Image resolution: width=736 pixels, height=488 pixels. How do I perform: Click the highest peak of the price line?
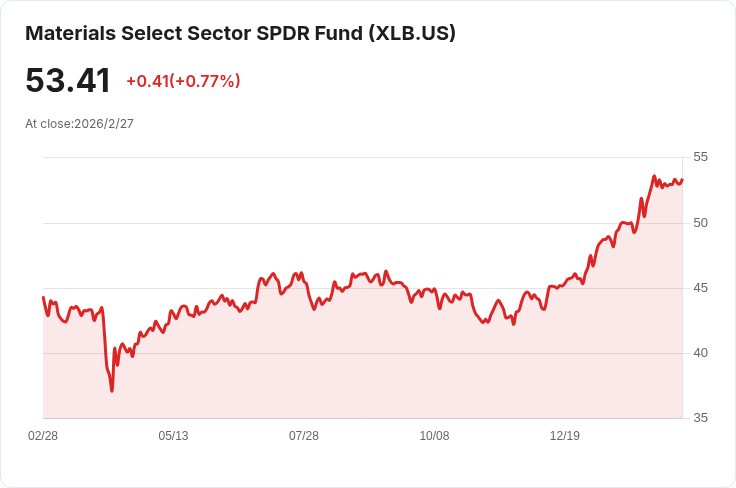click(x=654, y=176)
